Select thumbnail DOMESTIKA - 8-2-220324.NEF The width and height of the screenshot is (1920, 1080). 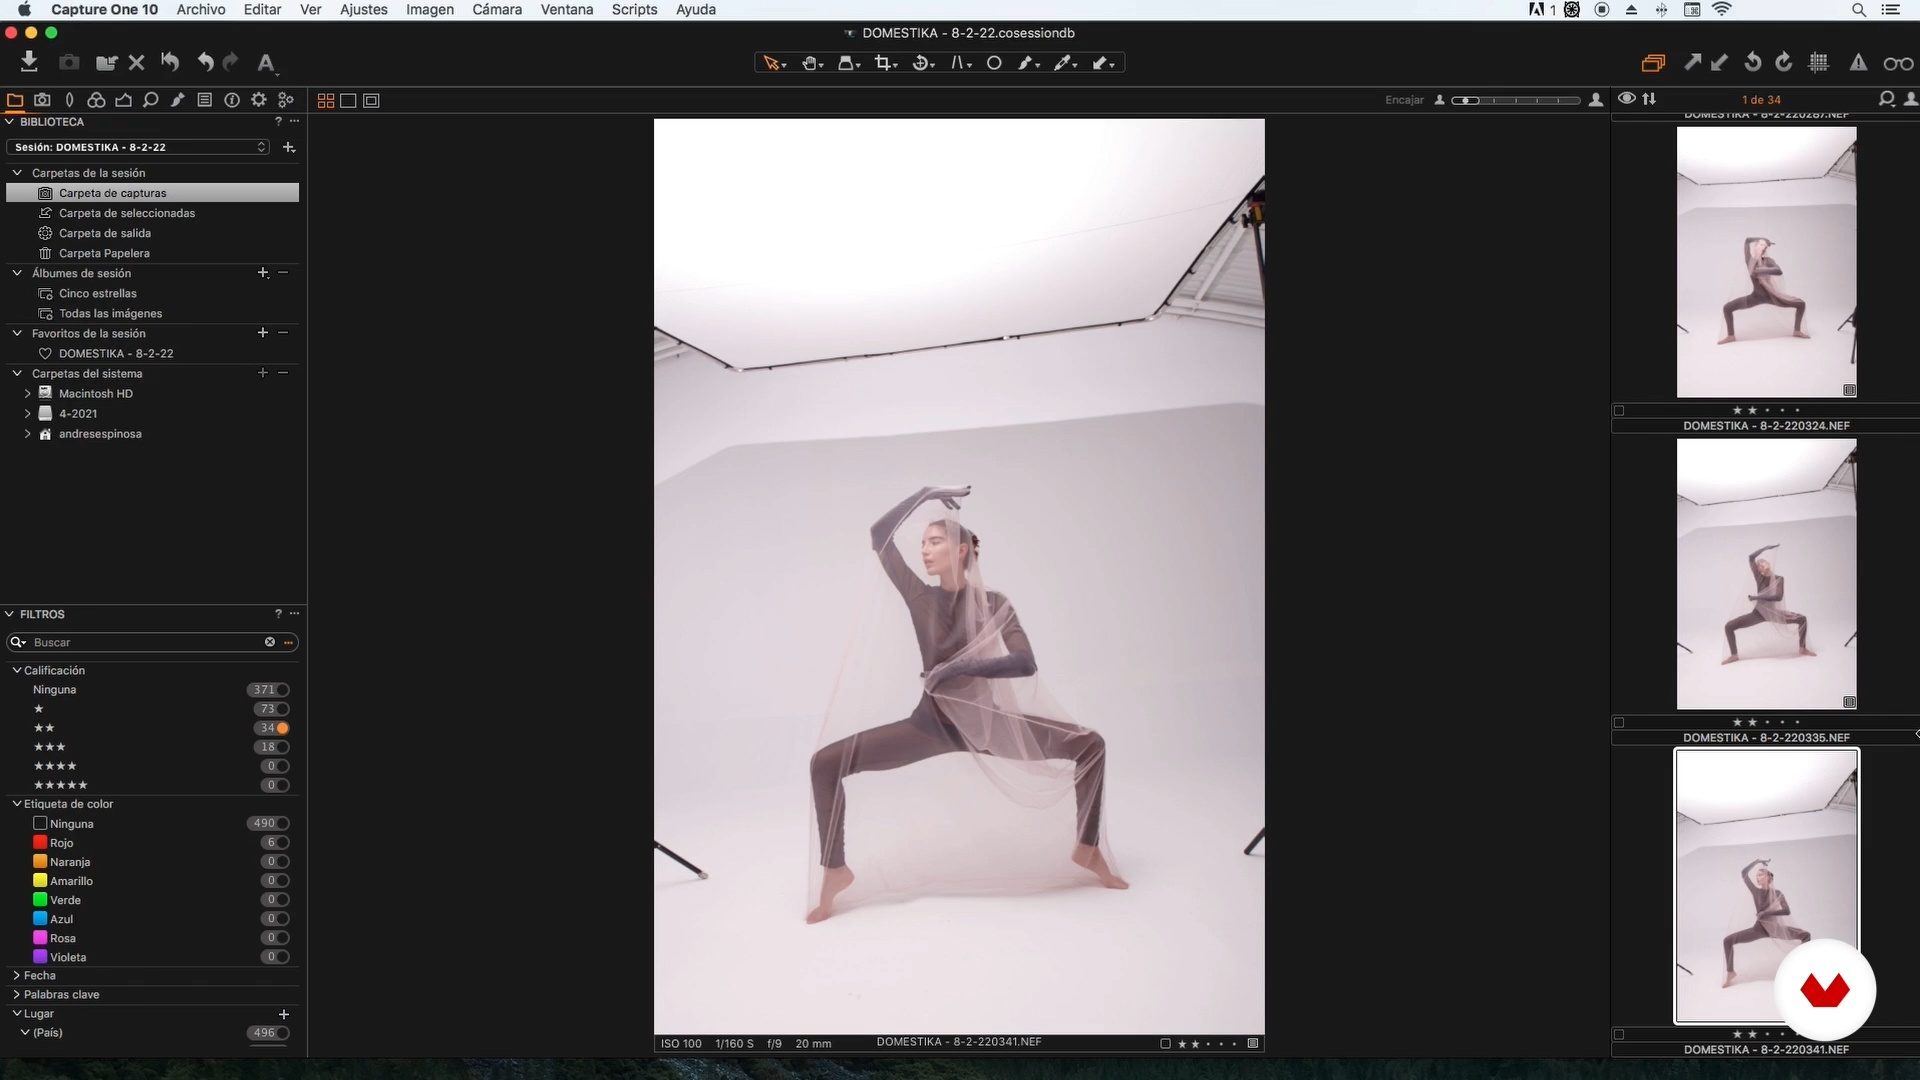(1766, 262)
